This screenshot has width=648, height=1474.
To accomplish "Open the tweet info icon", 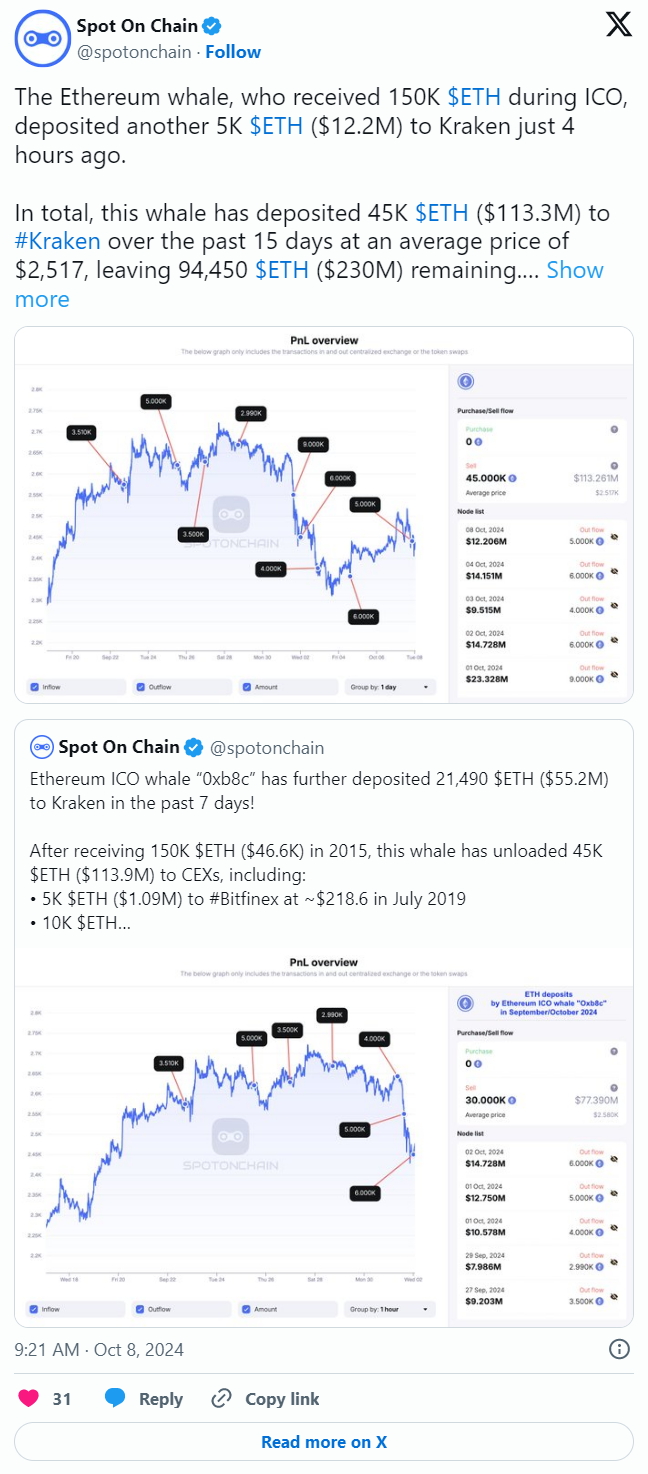I will click(x=620, y=1349).
